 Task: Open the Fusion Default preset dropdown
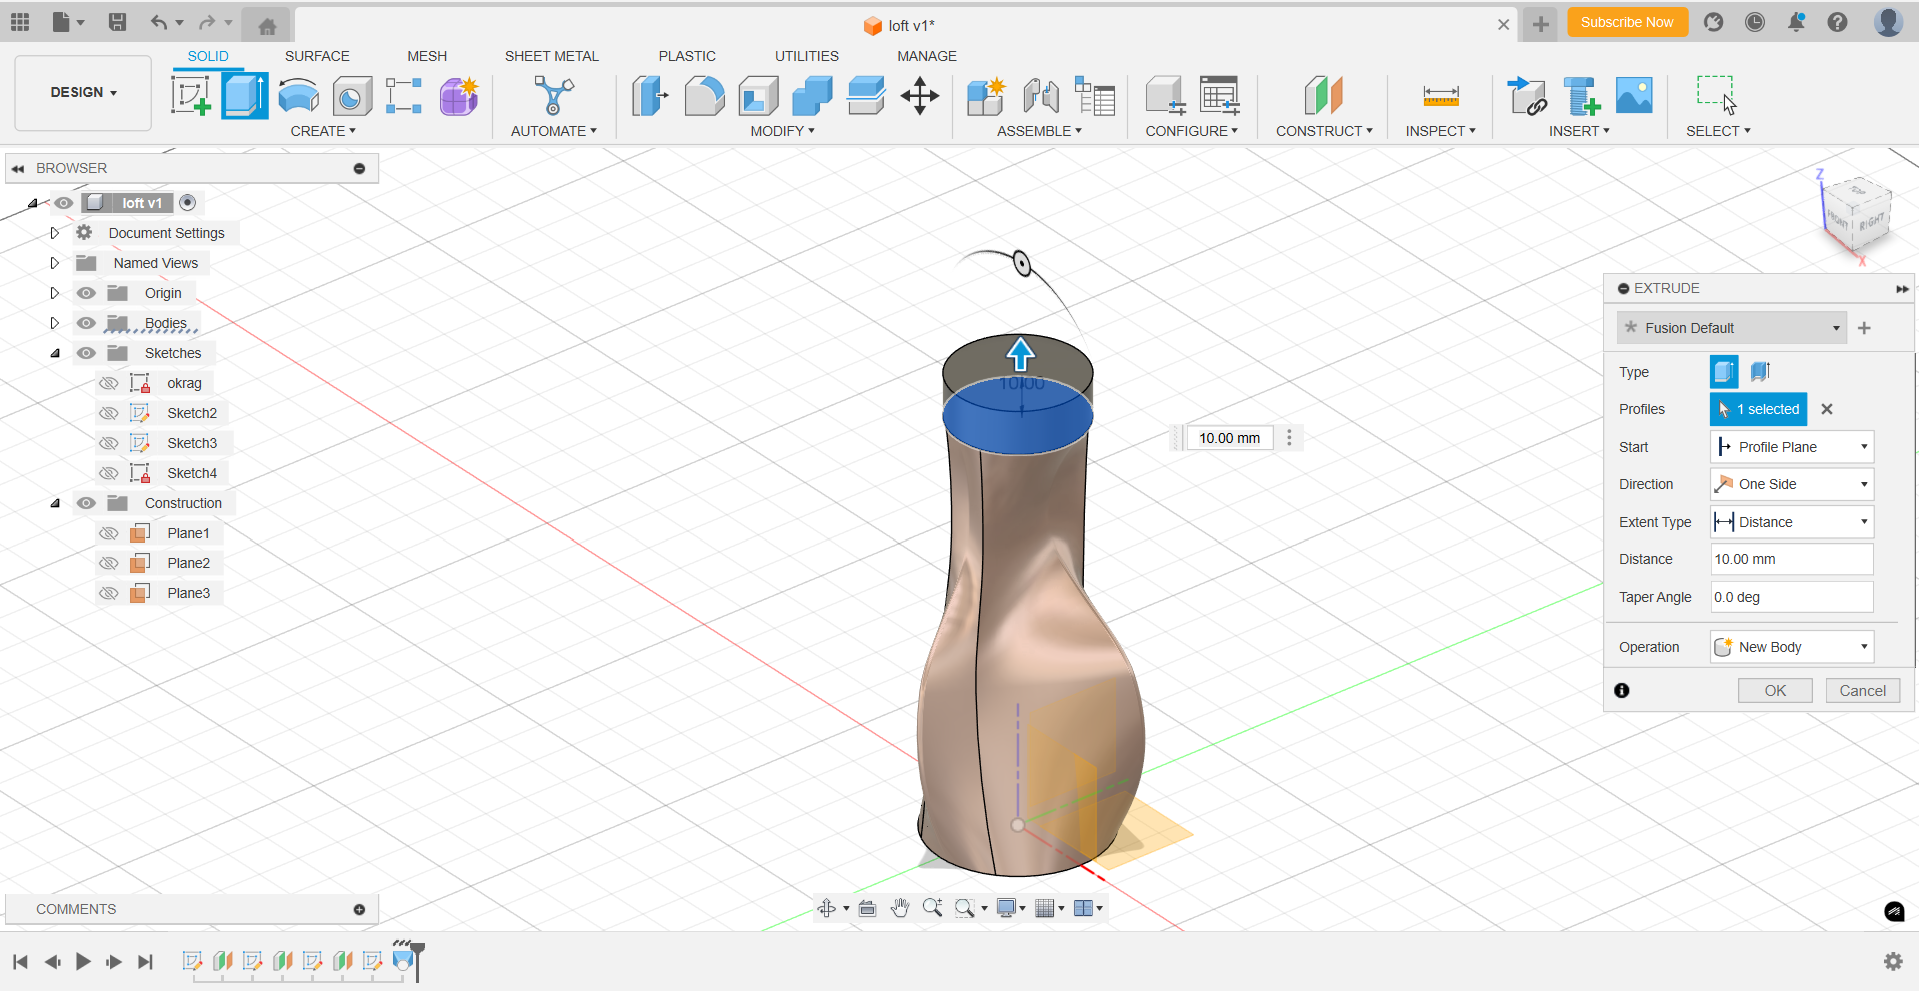click(x=1732, y=328)
